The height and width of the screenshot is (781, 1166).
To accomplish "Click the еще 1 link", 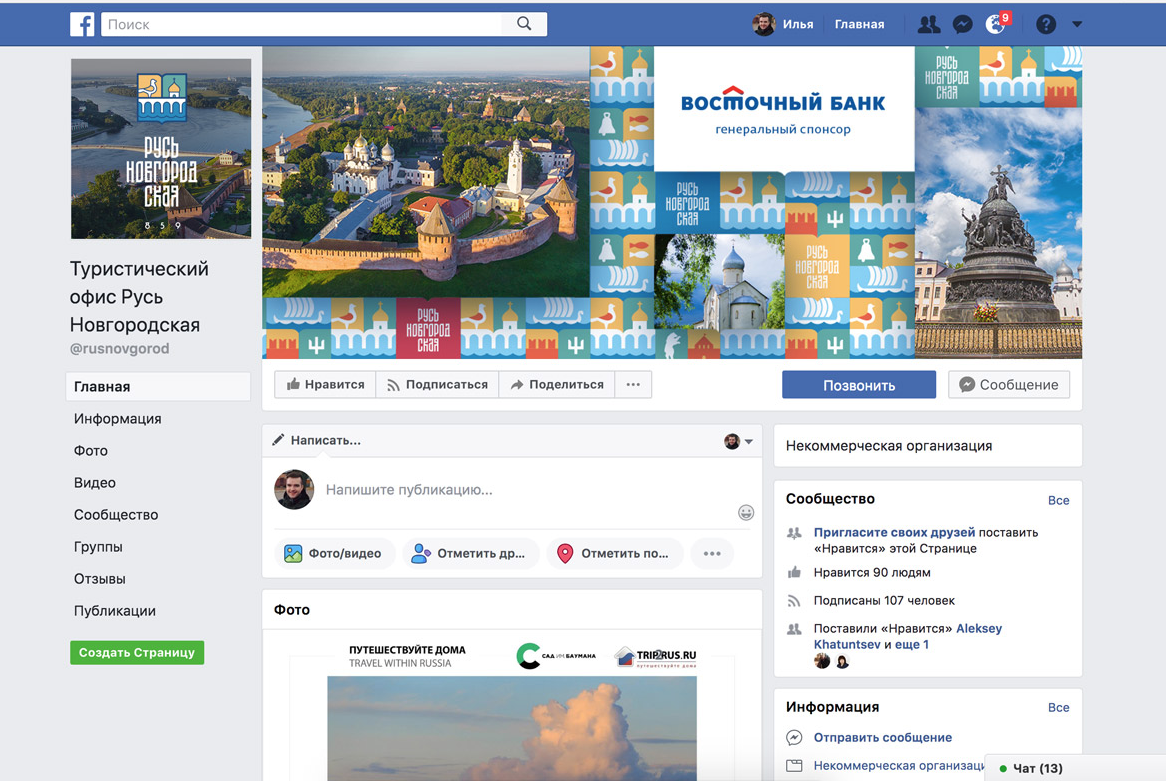I will [912, 645].
